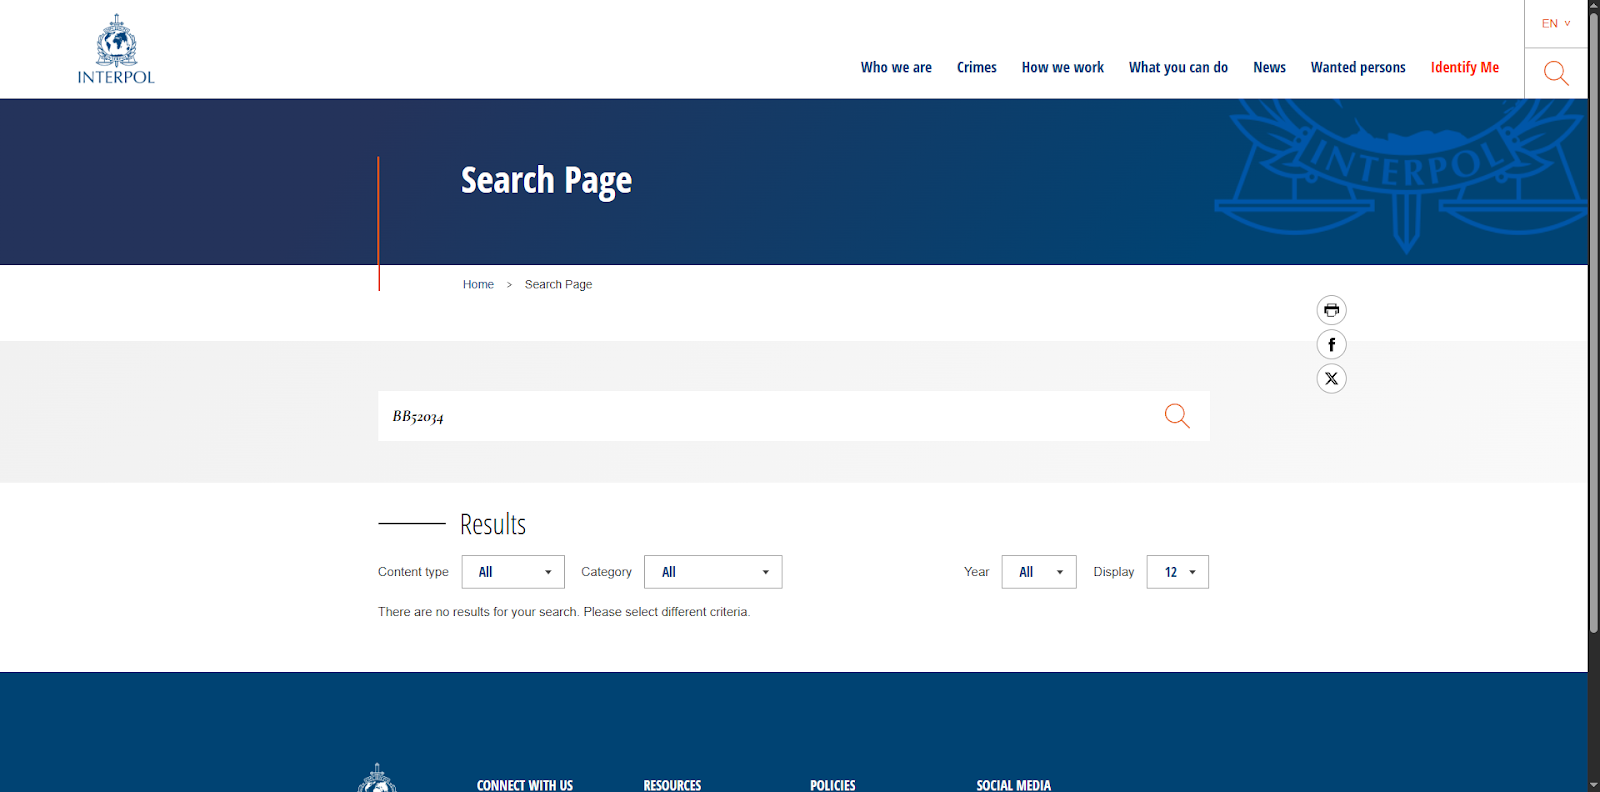Open the Year filter dropdown
Image resolution: width=1600 pixels, height=792 pixels.
(x=1039, y=572)
